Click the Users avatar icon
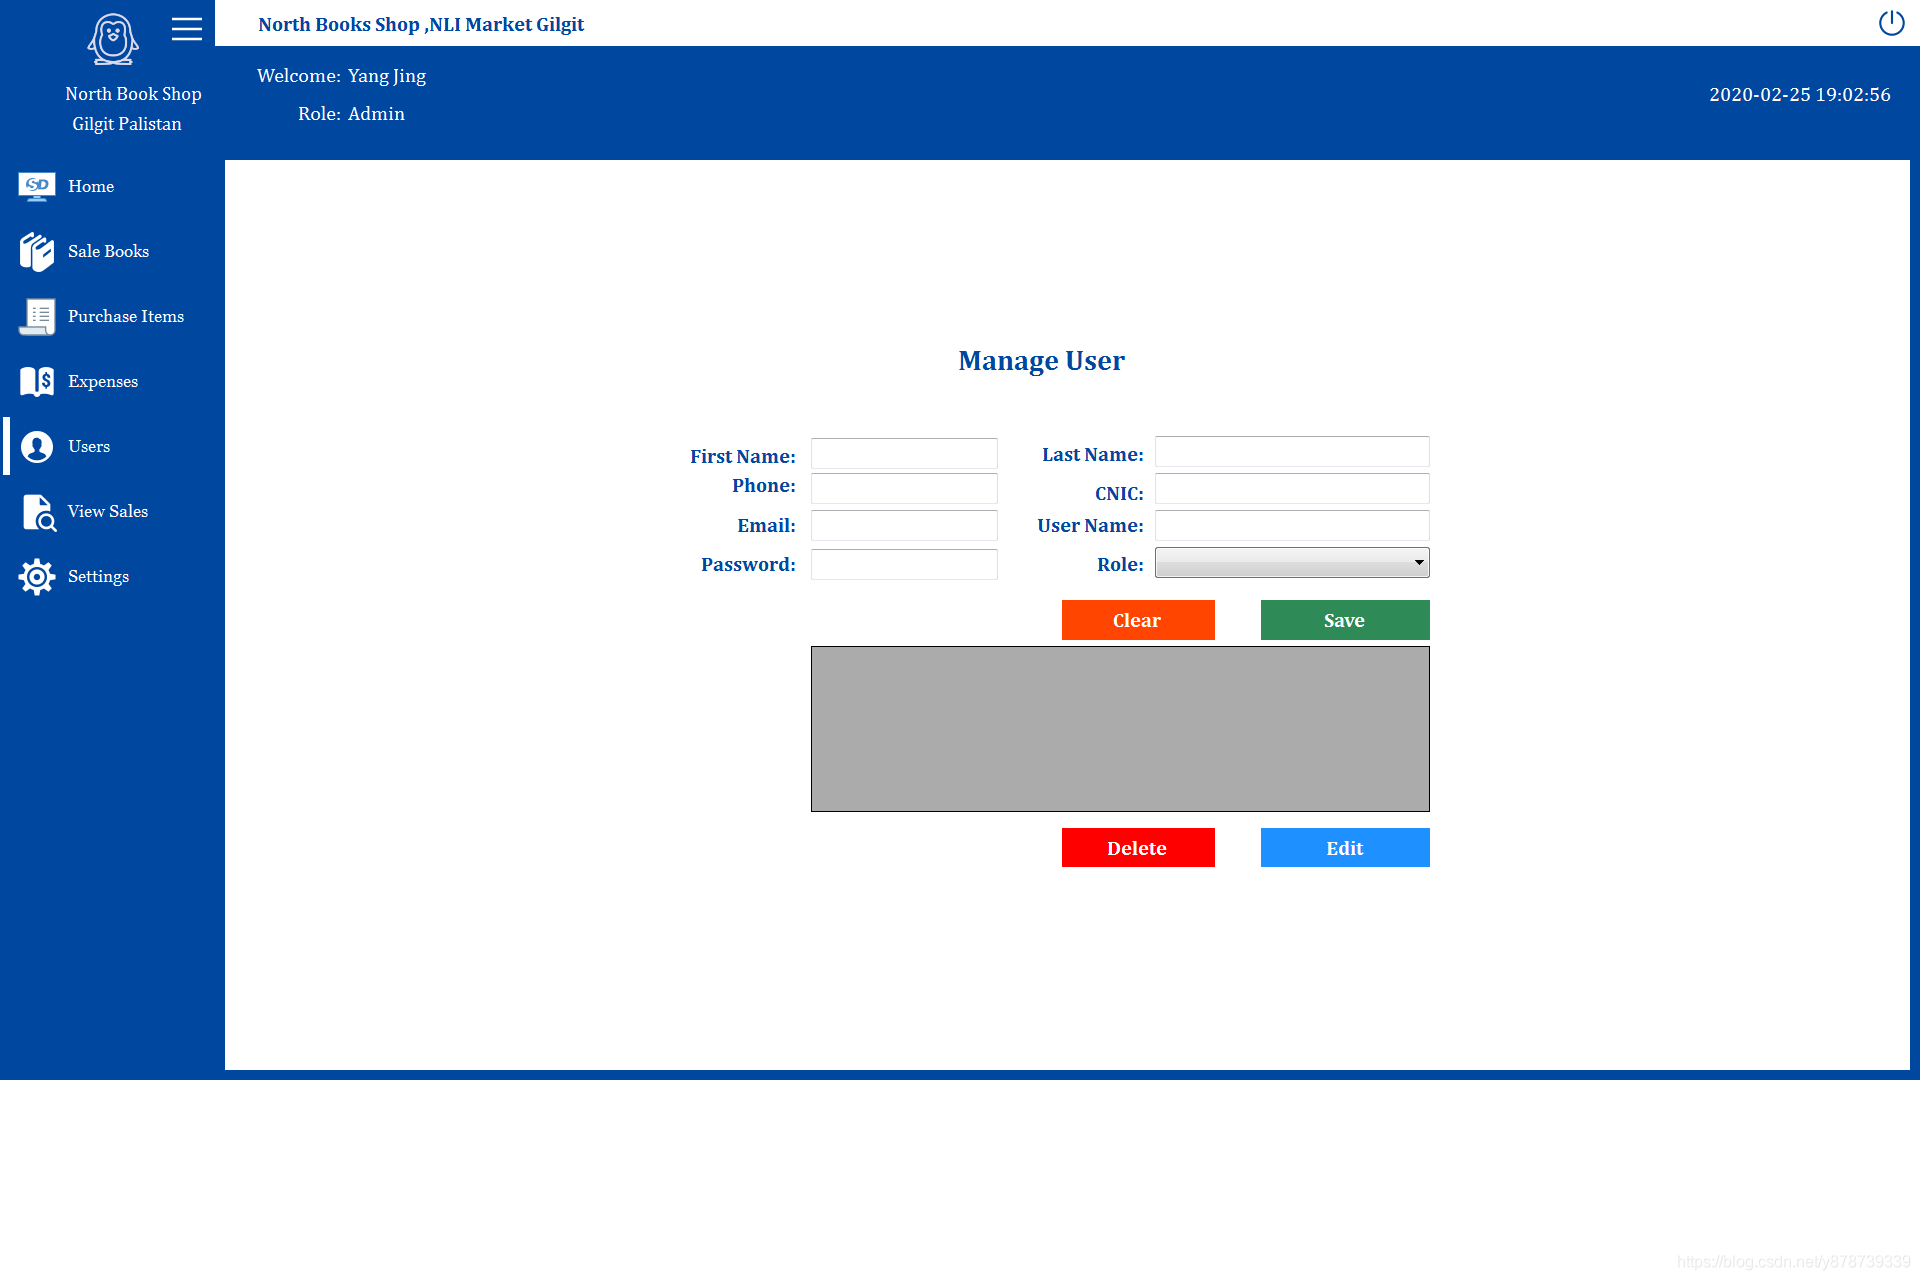Viewport: 1920px width, 1280px height. coord(37,447)
